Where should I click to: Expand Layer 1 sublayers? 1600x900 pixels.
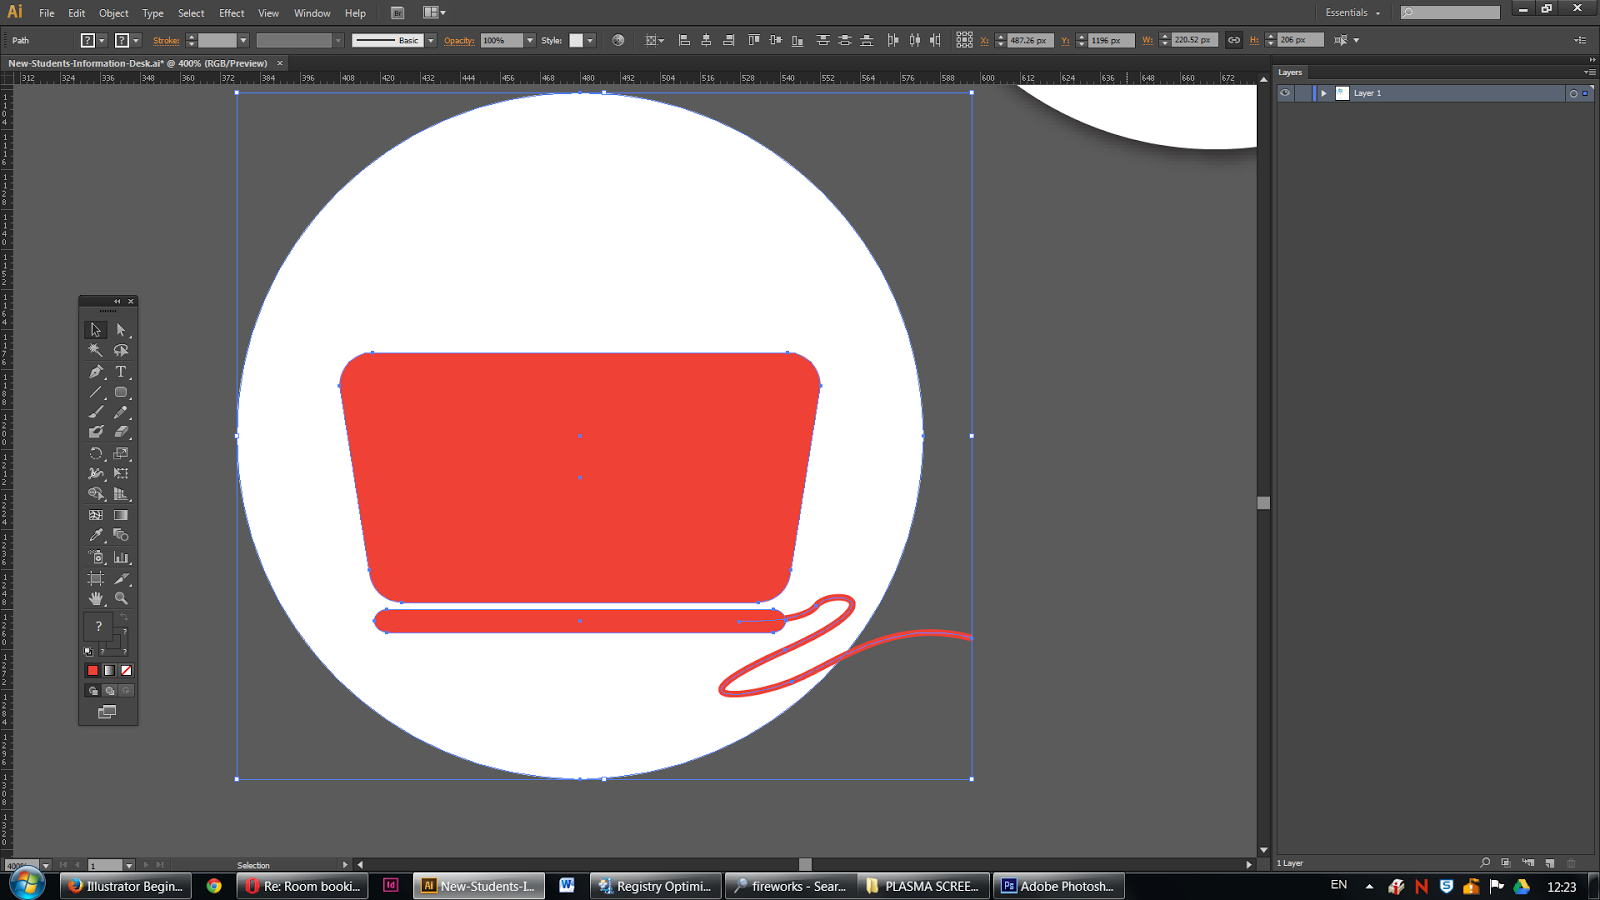(1323, 93)
